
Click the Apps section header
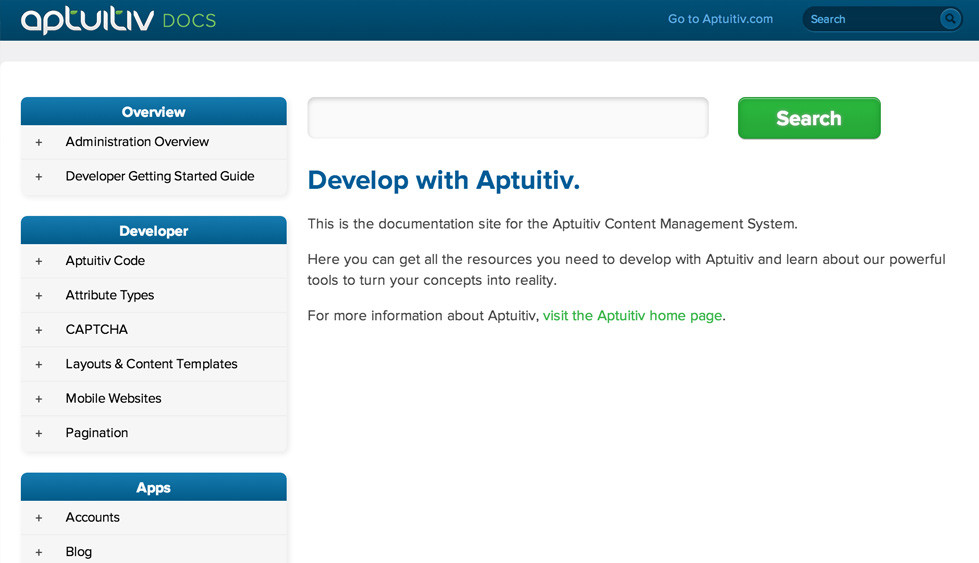point(154,487)
